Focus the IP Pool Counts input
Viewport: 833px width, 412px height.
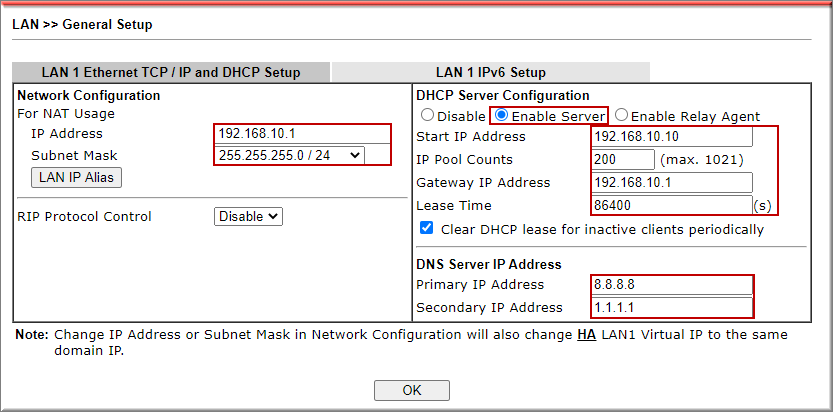click(x=622, y=159)
